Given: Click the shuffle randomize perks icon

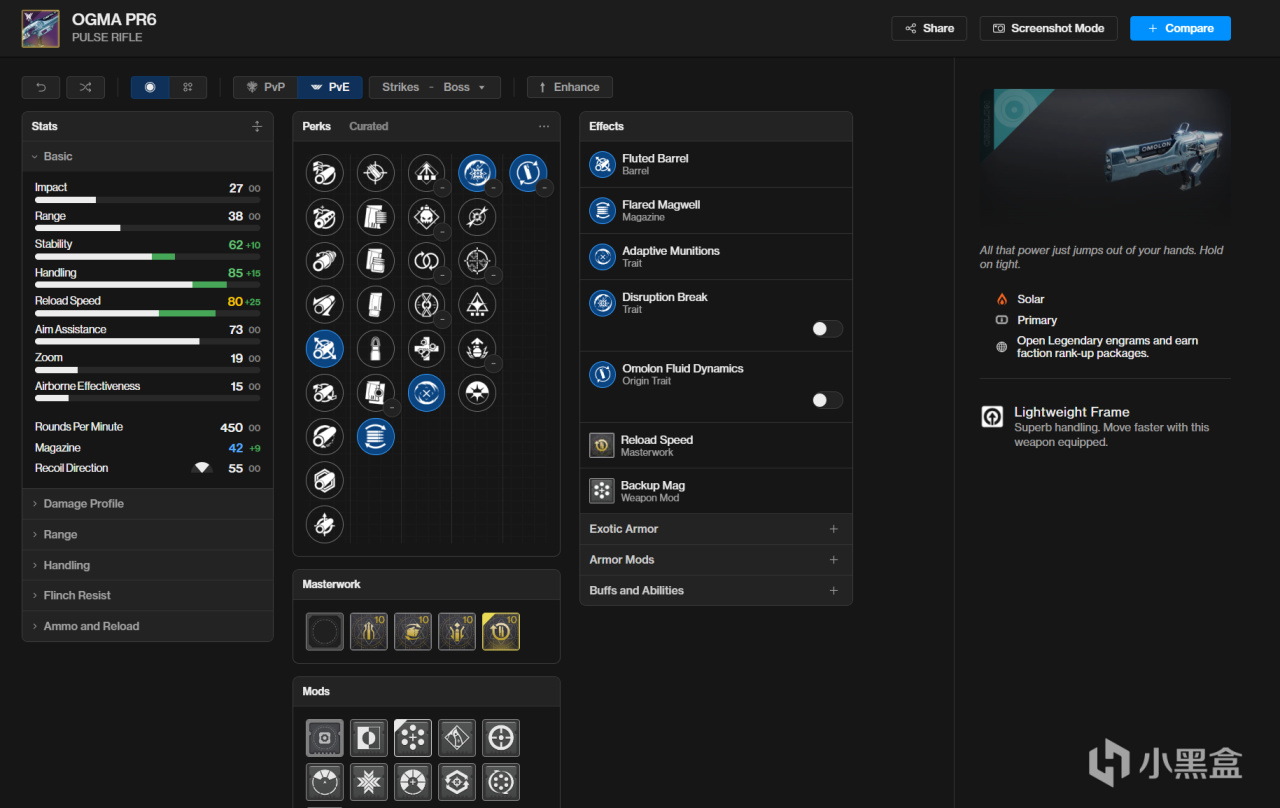Looking at the screenshot, I should click(85, 87).
